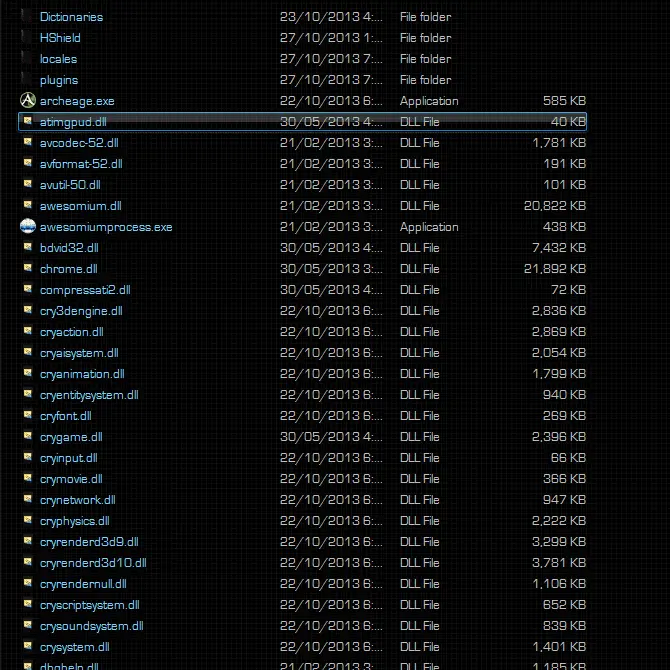Click the 20,822 KB size value

tap(555, 206)
